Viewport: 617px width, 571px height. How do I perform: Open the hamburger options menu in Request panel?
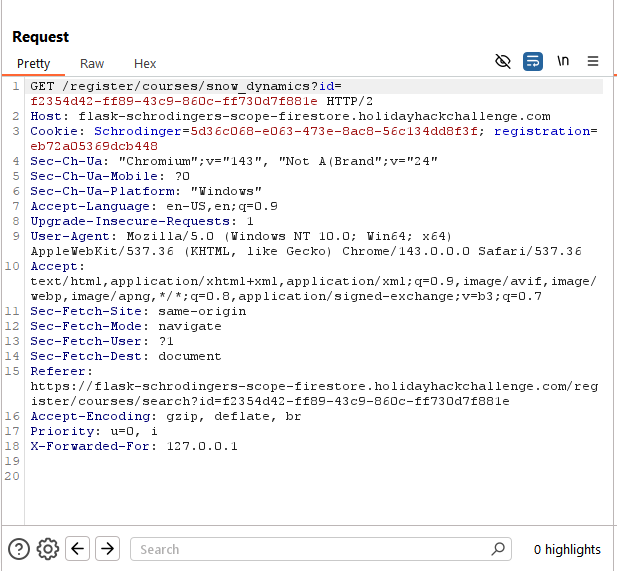593,61
